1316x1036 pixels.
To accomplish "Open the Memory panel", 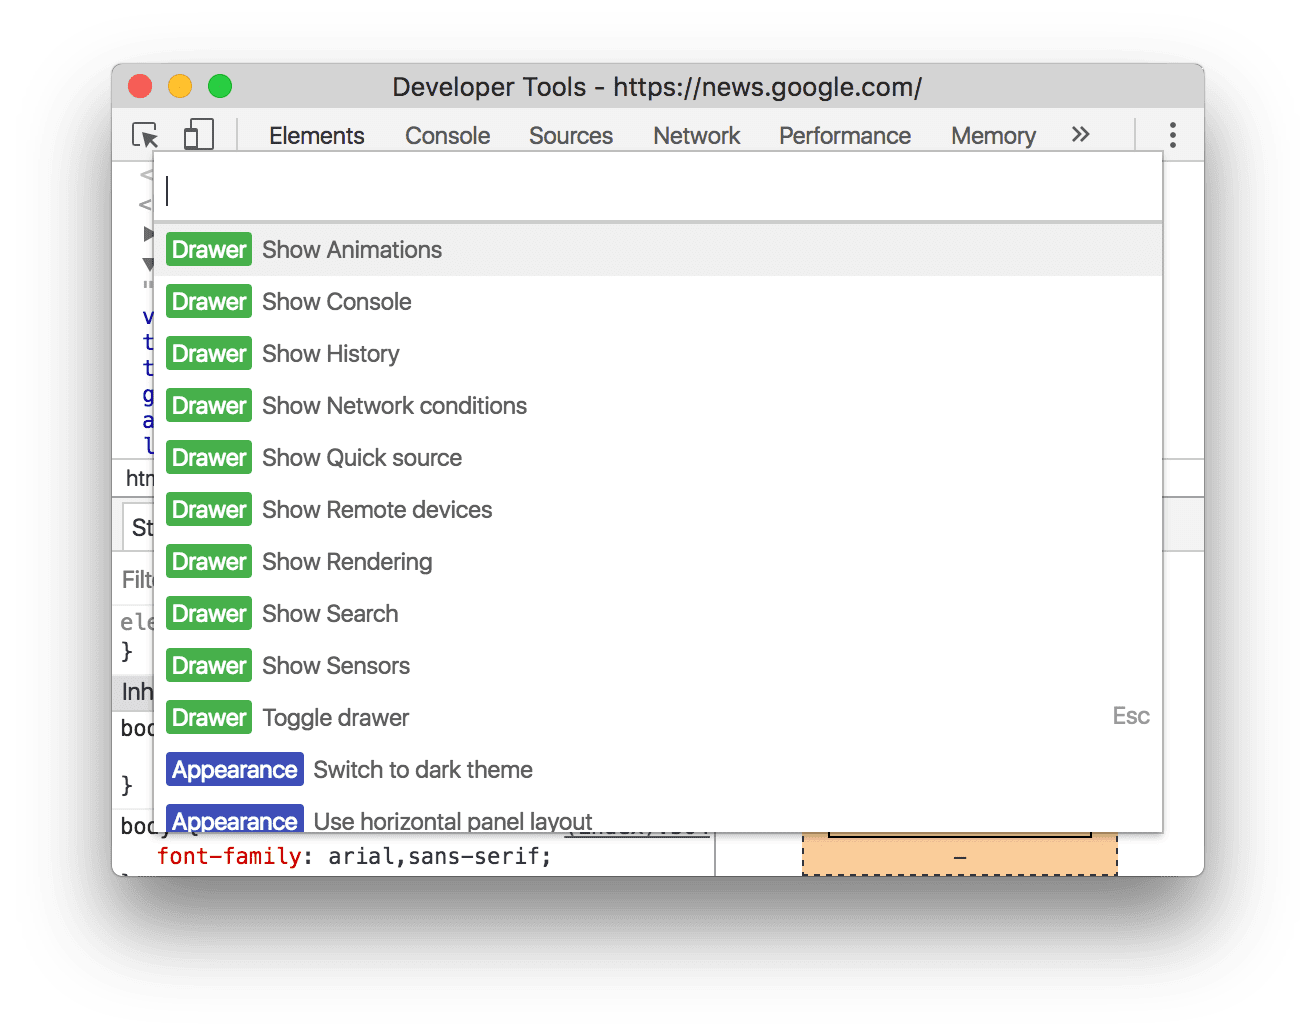I will [992, 134].
